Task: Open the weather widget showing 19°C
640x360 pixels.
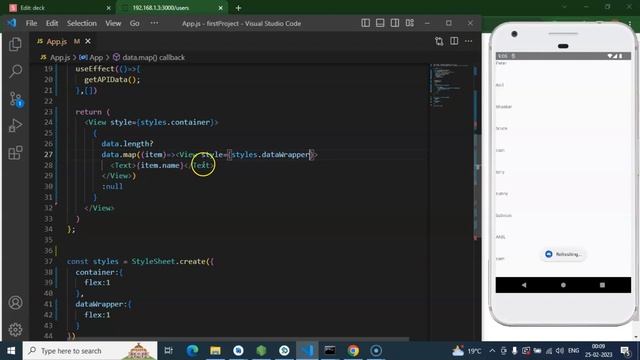Action: pyautogui.click(x=466, y=351)
